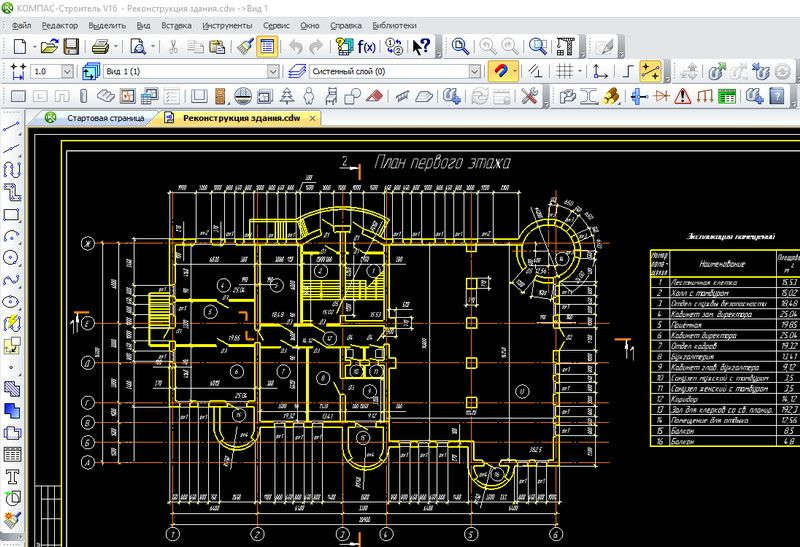Open the variables f(x) tool

pyautogui.click(x=366, y=47)
